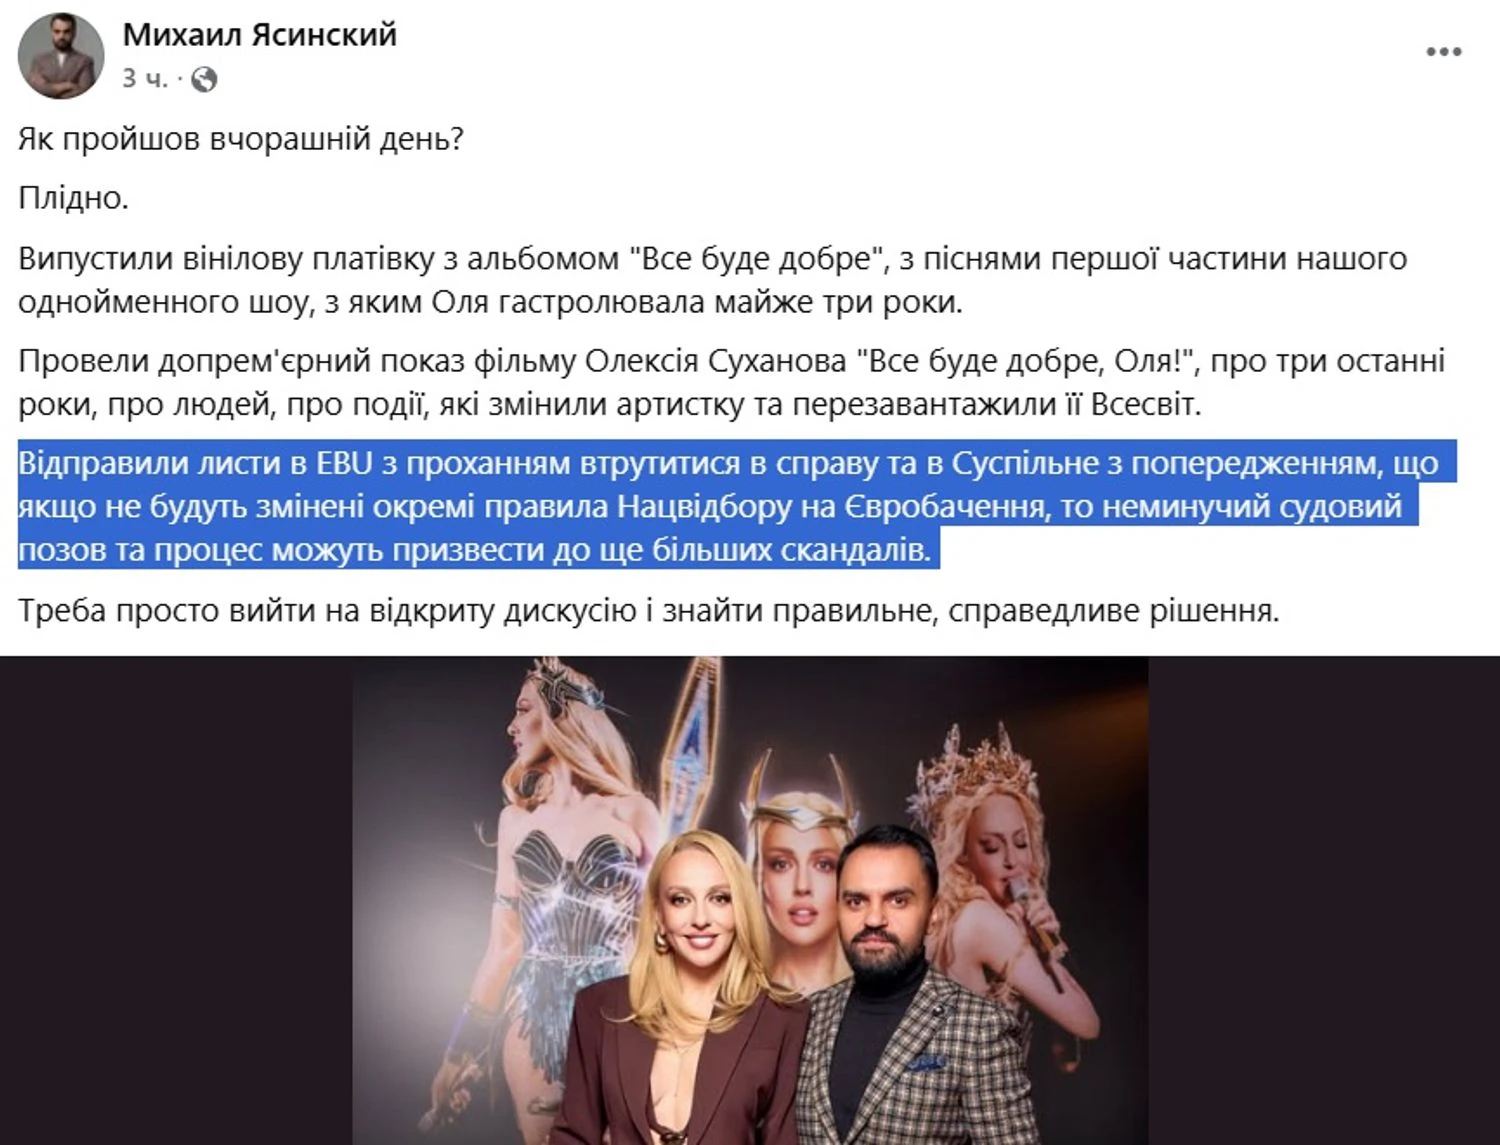The height and width of the screenshot is (1145, 1500).
Task: Open the post via the "3 ч." timestamp
Action: 145,78
